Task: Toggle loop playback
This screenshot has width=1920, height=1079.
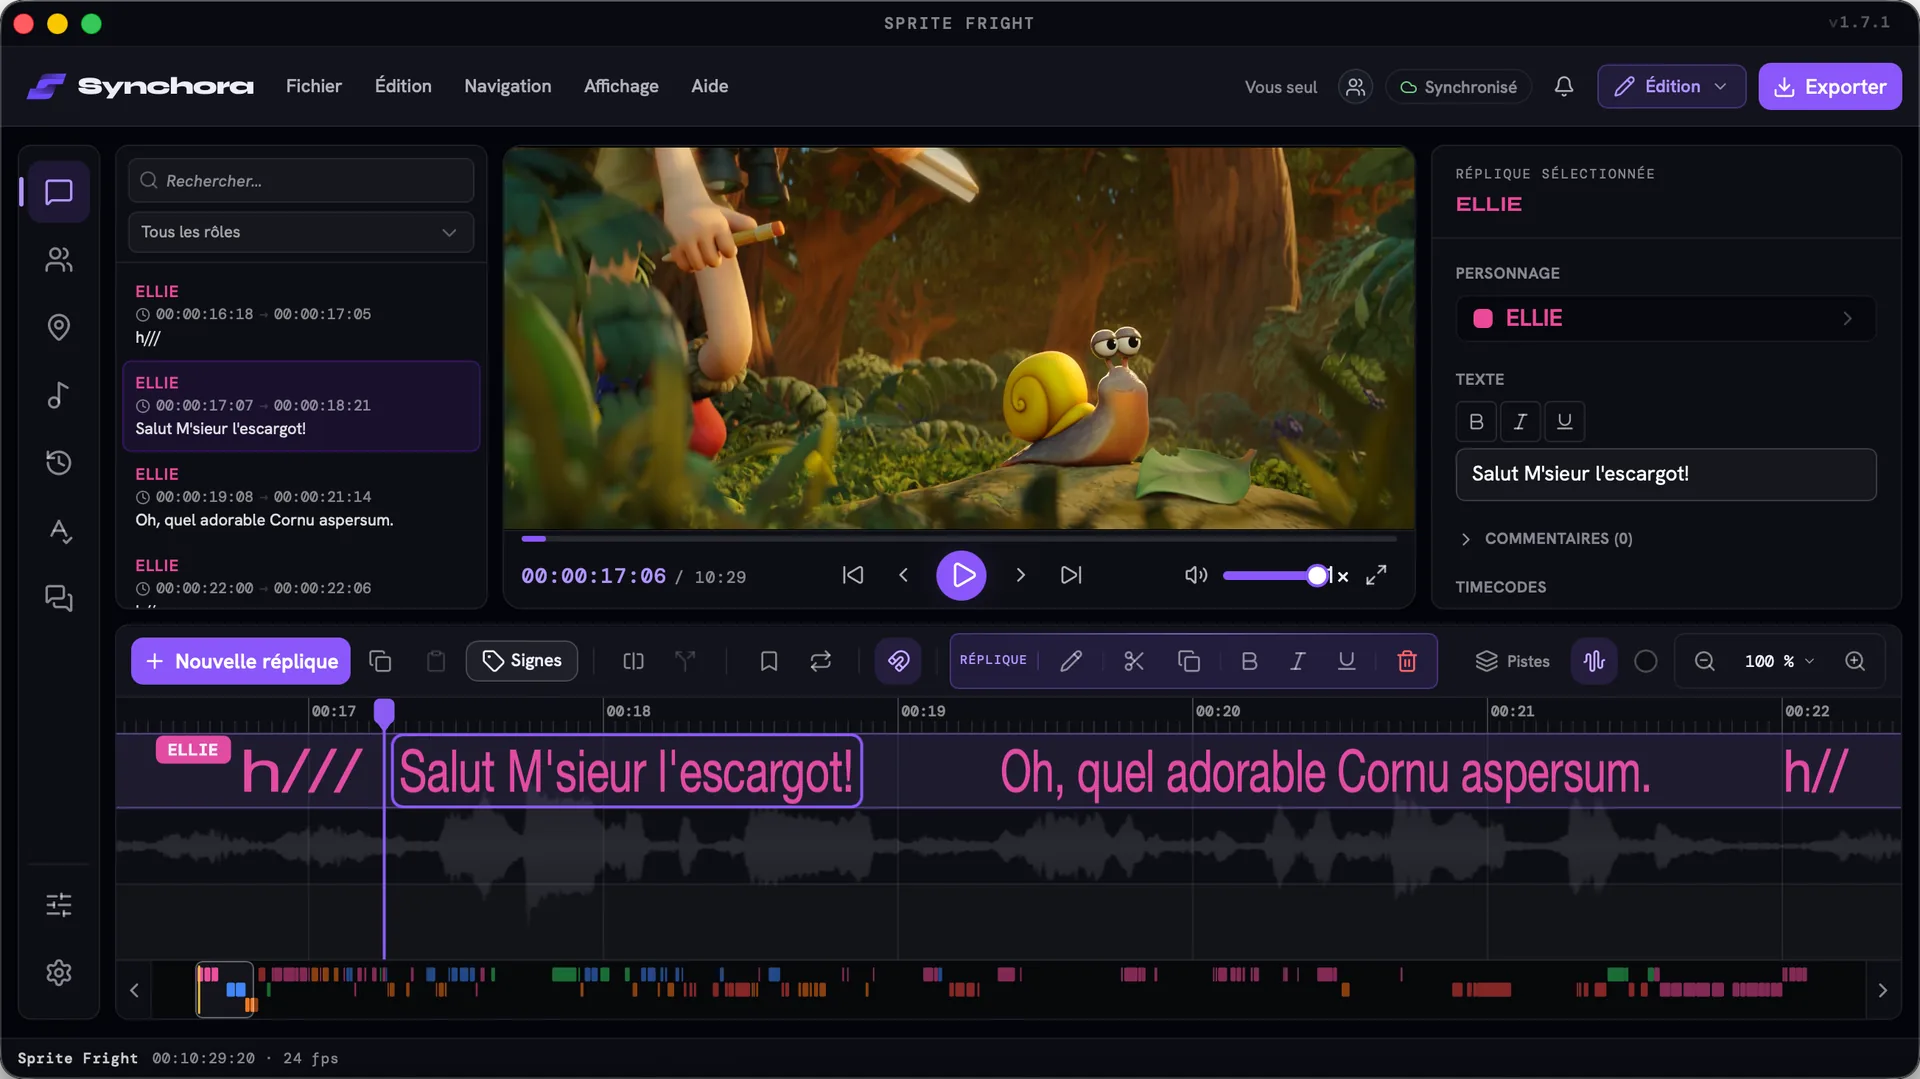Action: pos(821,661)
